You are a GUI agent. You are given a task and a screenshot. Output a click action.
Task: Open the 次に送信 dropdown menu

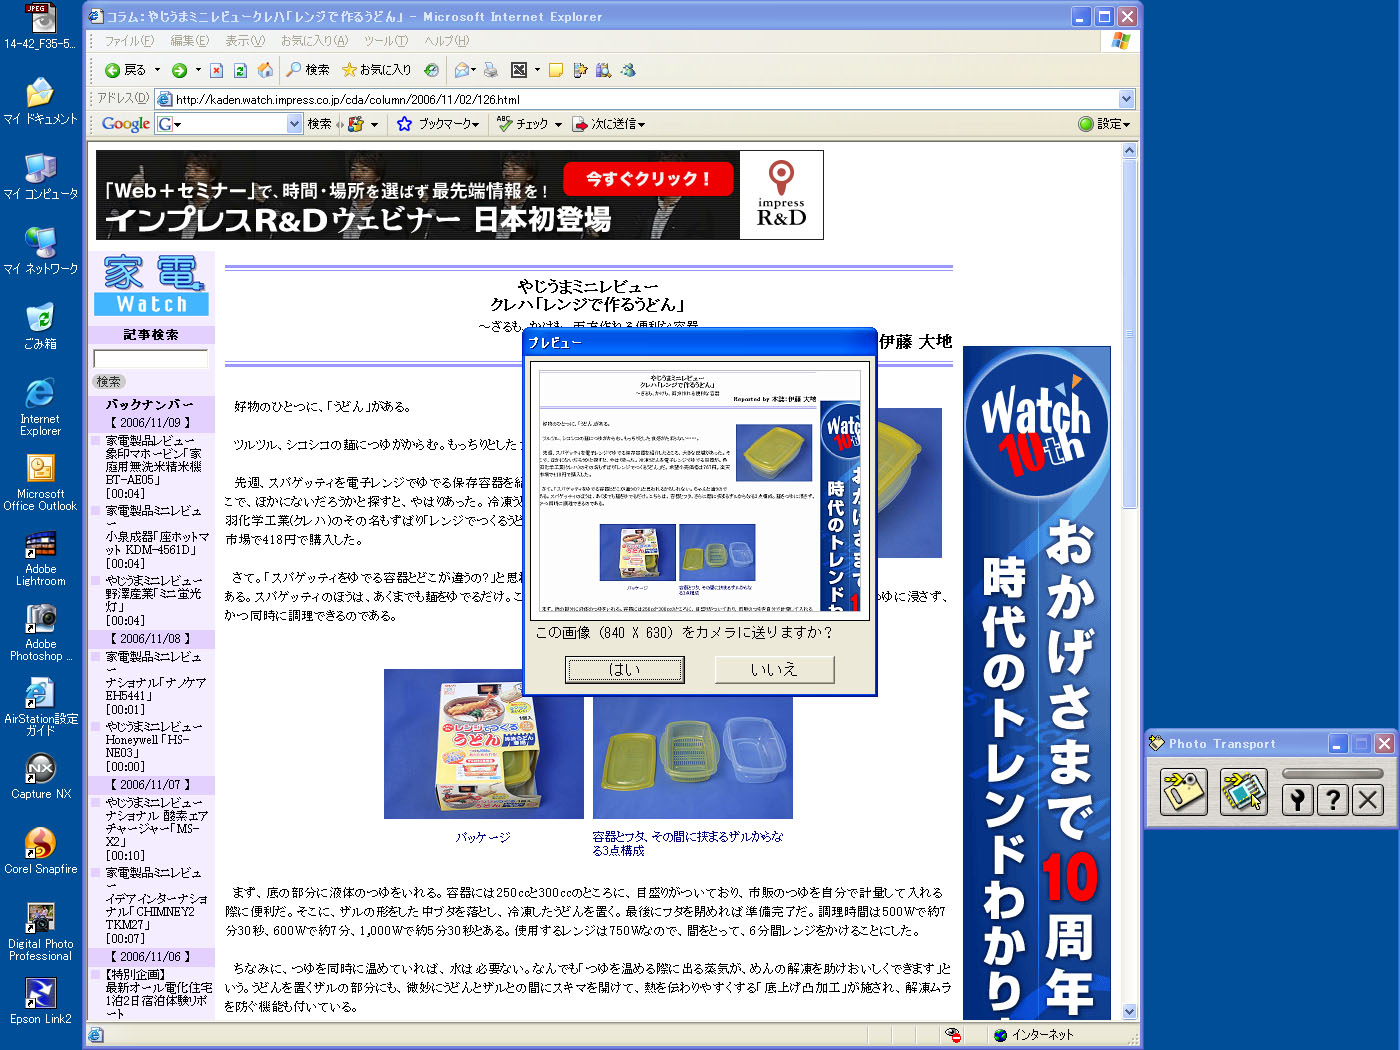[609, 124]
